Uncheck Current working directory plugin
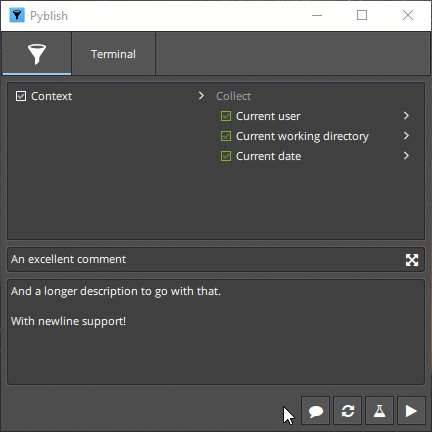Screen dimensions: 432x432 click(226, 136)
